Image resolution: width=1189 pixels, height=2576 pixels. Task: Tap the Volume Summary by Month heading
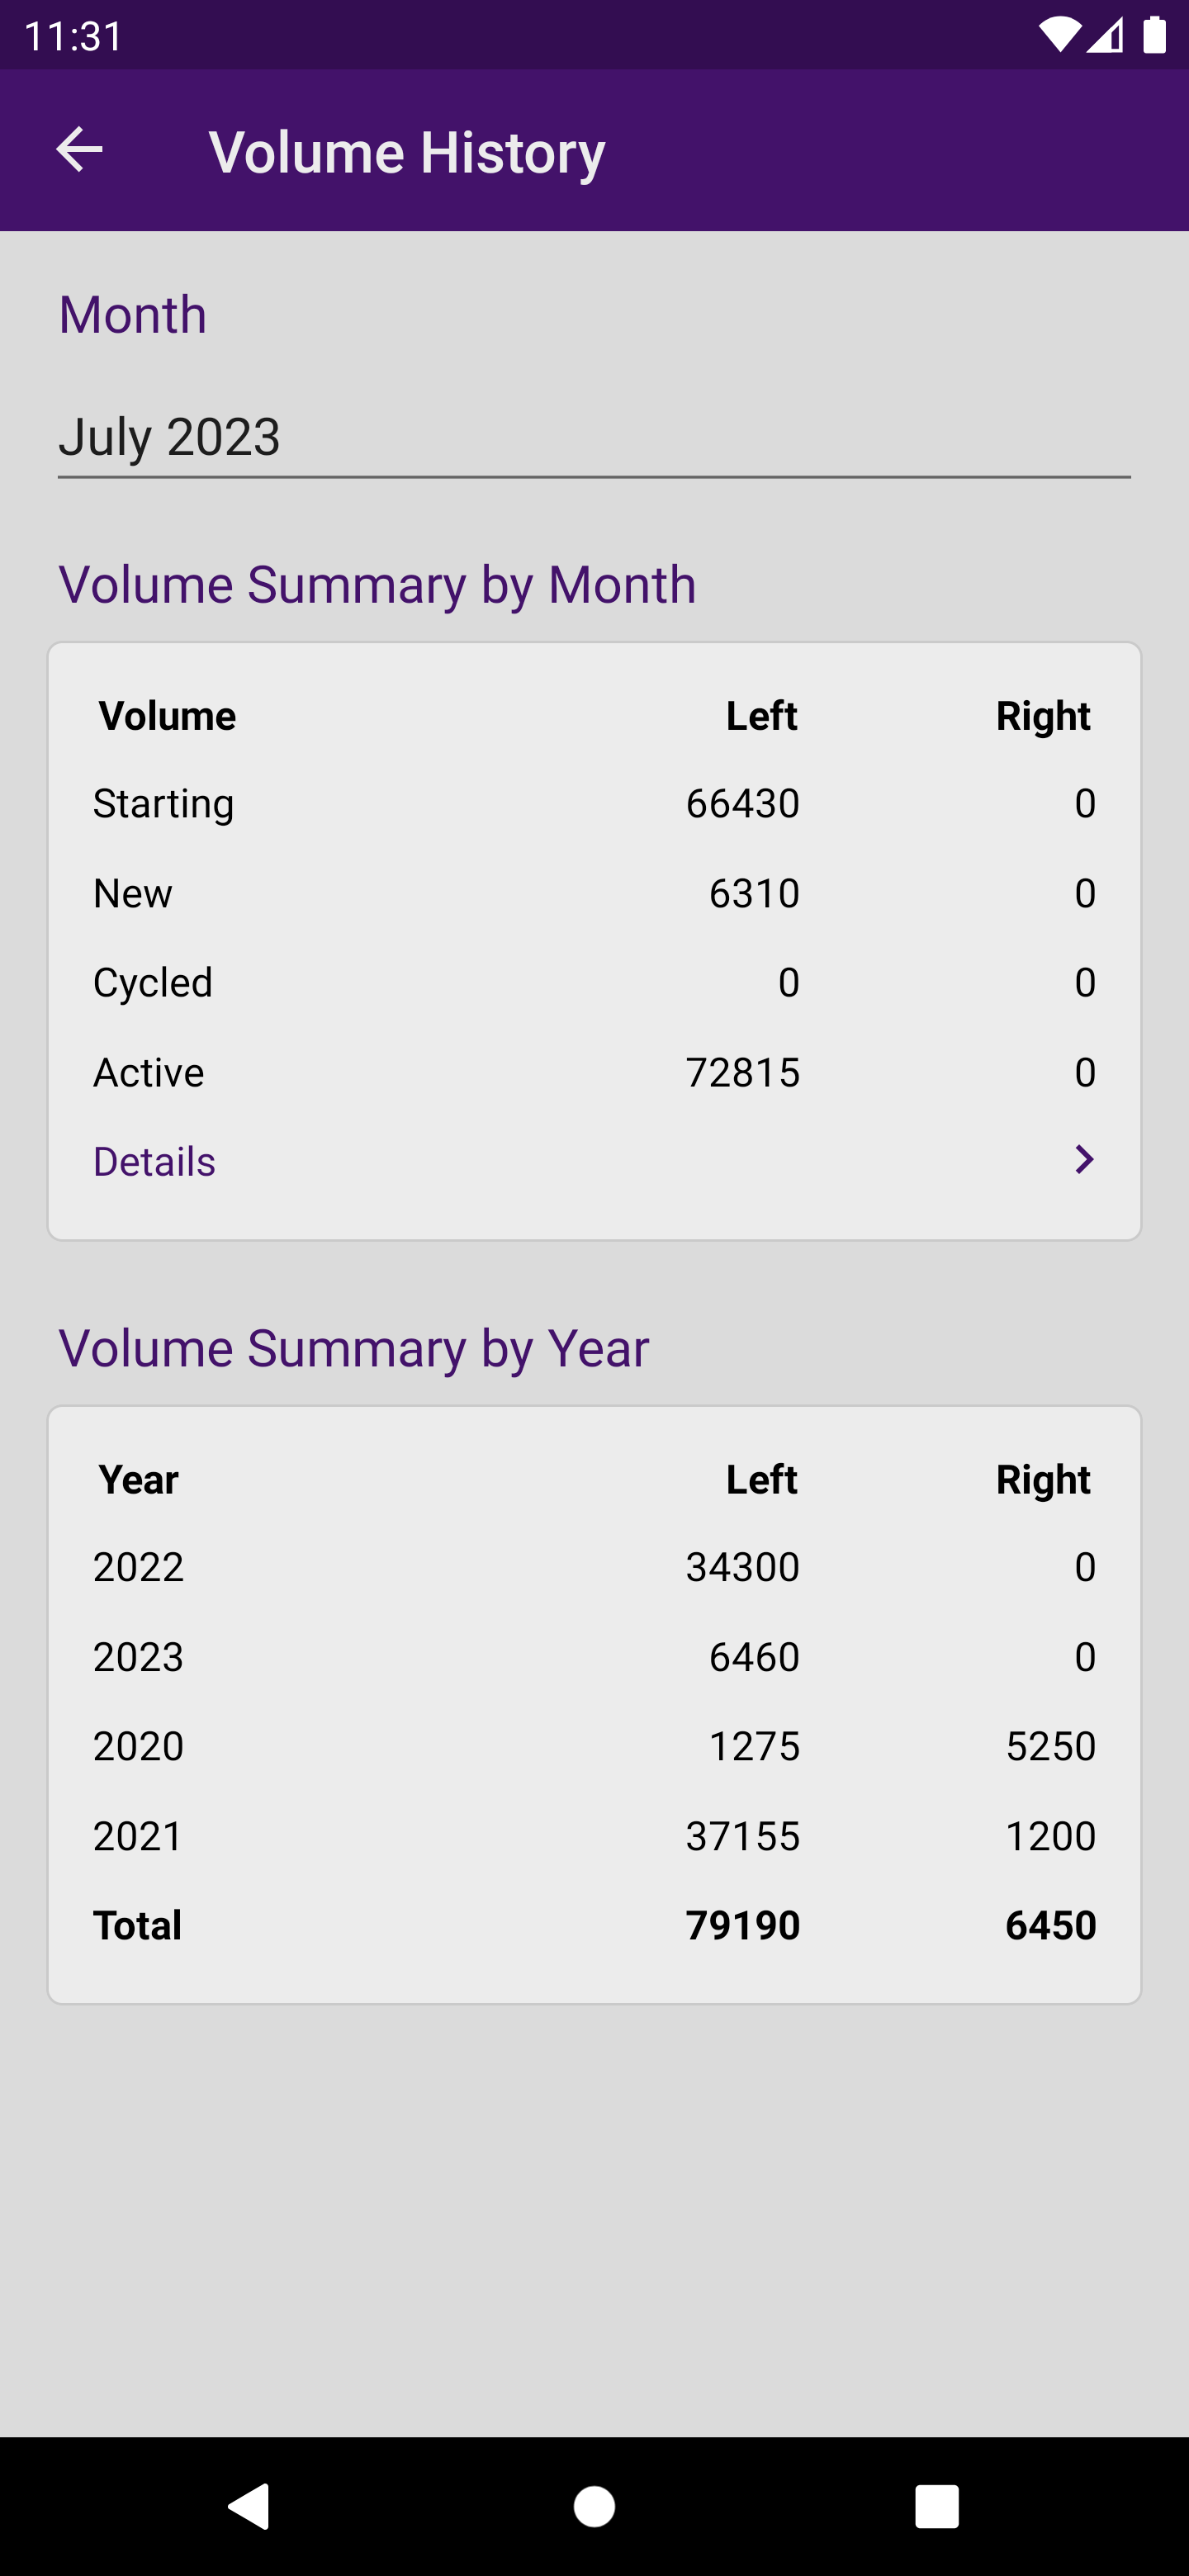coord(377,584)
